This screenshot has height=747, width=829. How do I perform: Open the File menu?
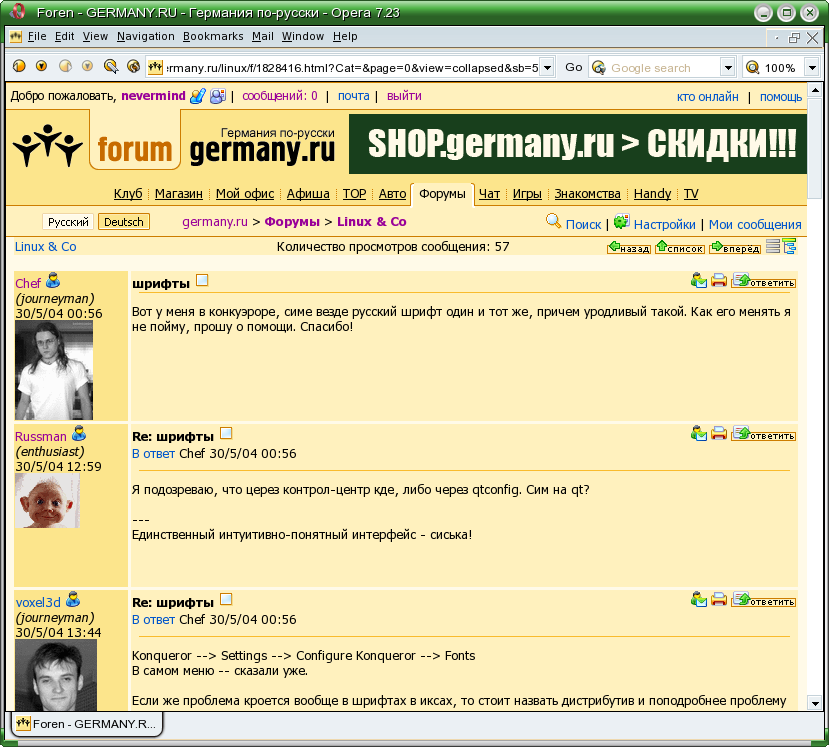click(37, 36)
